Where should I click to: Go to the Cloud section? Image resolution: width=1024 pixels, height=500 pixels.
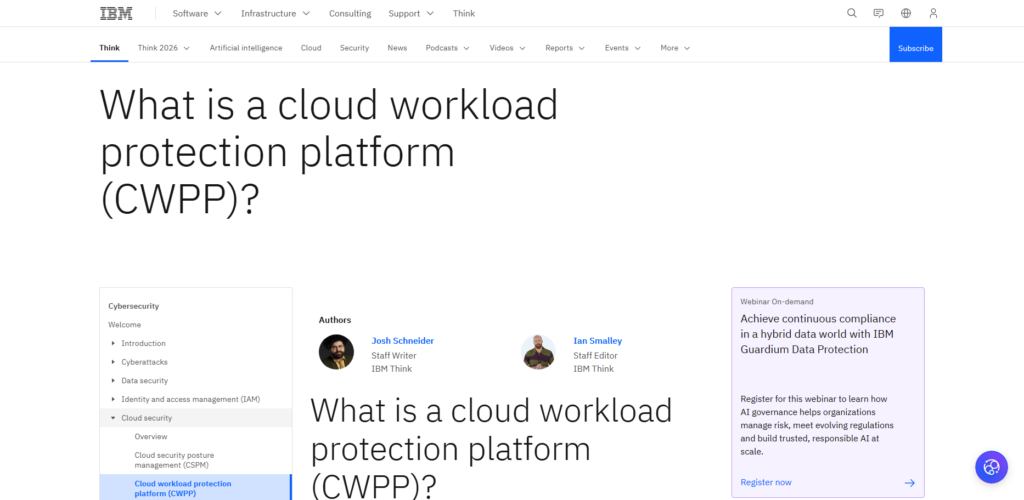tap(311, 48)
